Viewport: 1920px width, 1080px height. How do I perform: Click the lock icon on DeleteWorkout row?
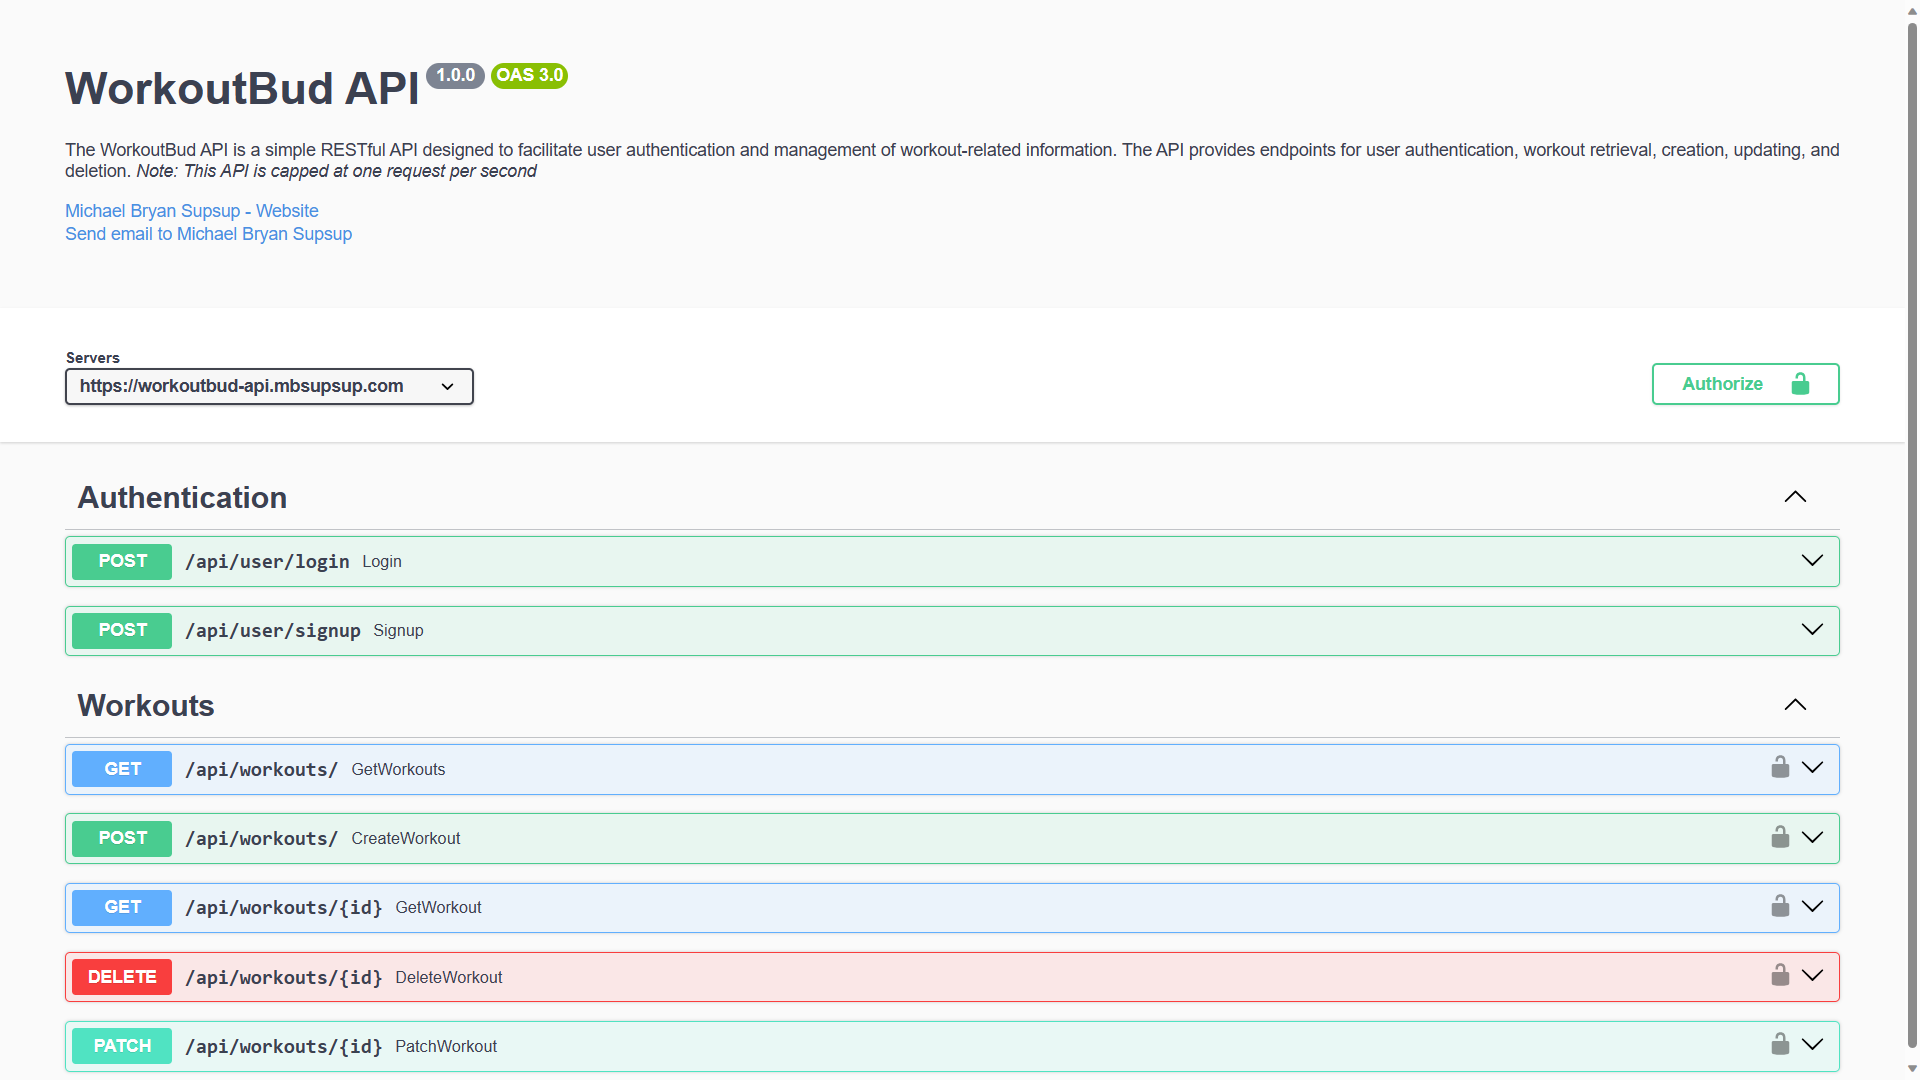click(x=1780, y=975)
